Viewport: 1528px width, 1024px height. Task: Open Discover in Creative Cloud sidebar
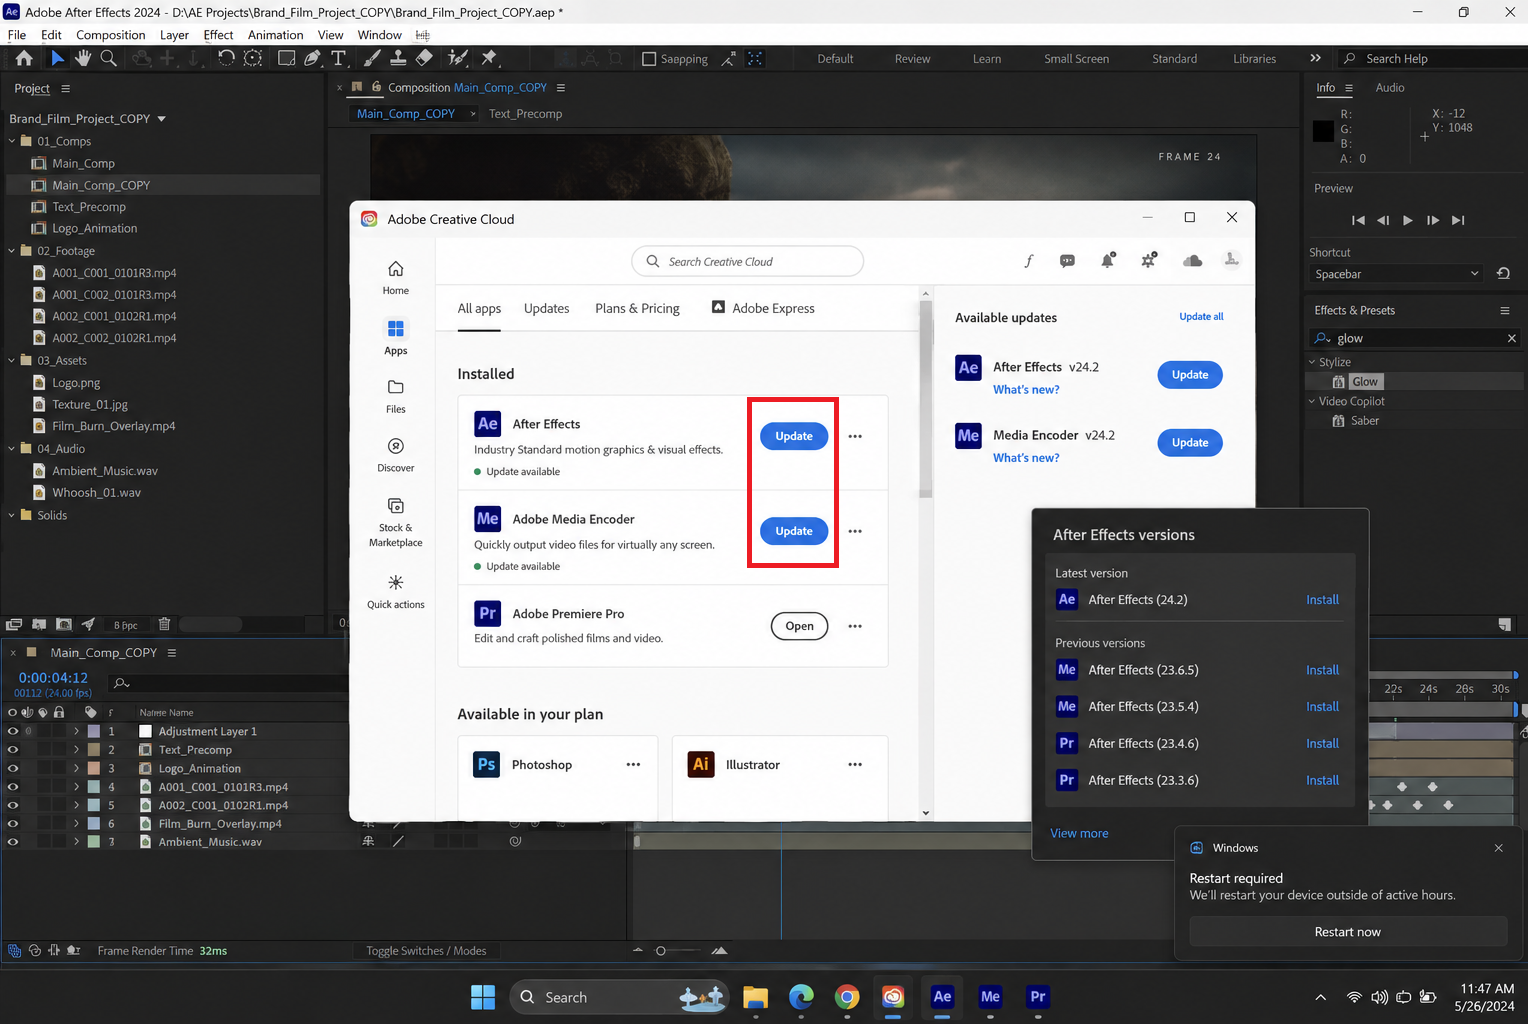tap(396, 454)
